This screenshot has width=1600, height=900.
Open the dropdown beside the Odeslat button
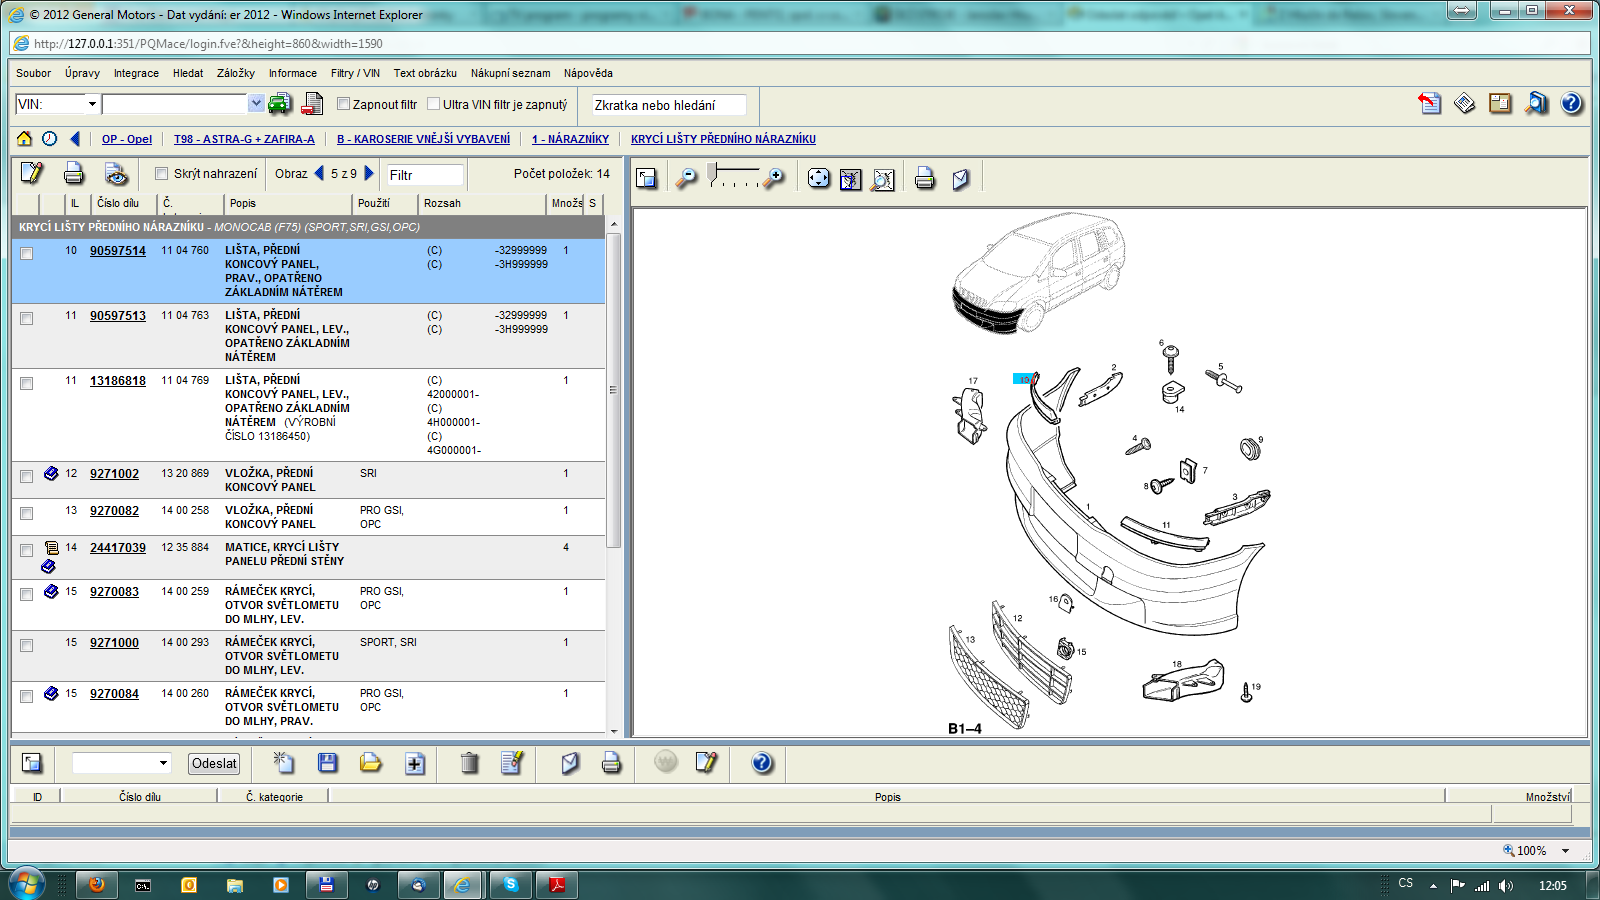[163, 763]
